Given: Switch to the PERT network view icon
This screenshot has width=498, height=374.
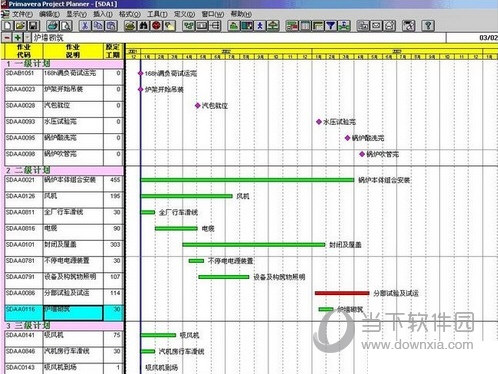Looking at the screenshot, I should 189,26.
